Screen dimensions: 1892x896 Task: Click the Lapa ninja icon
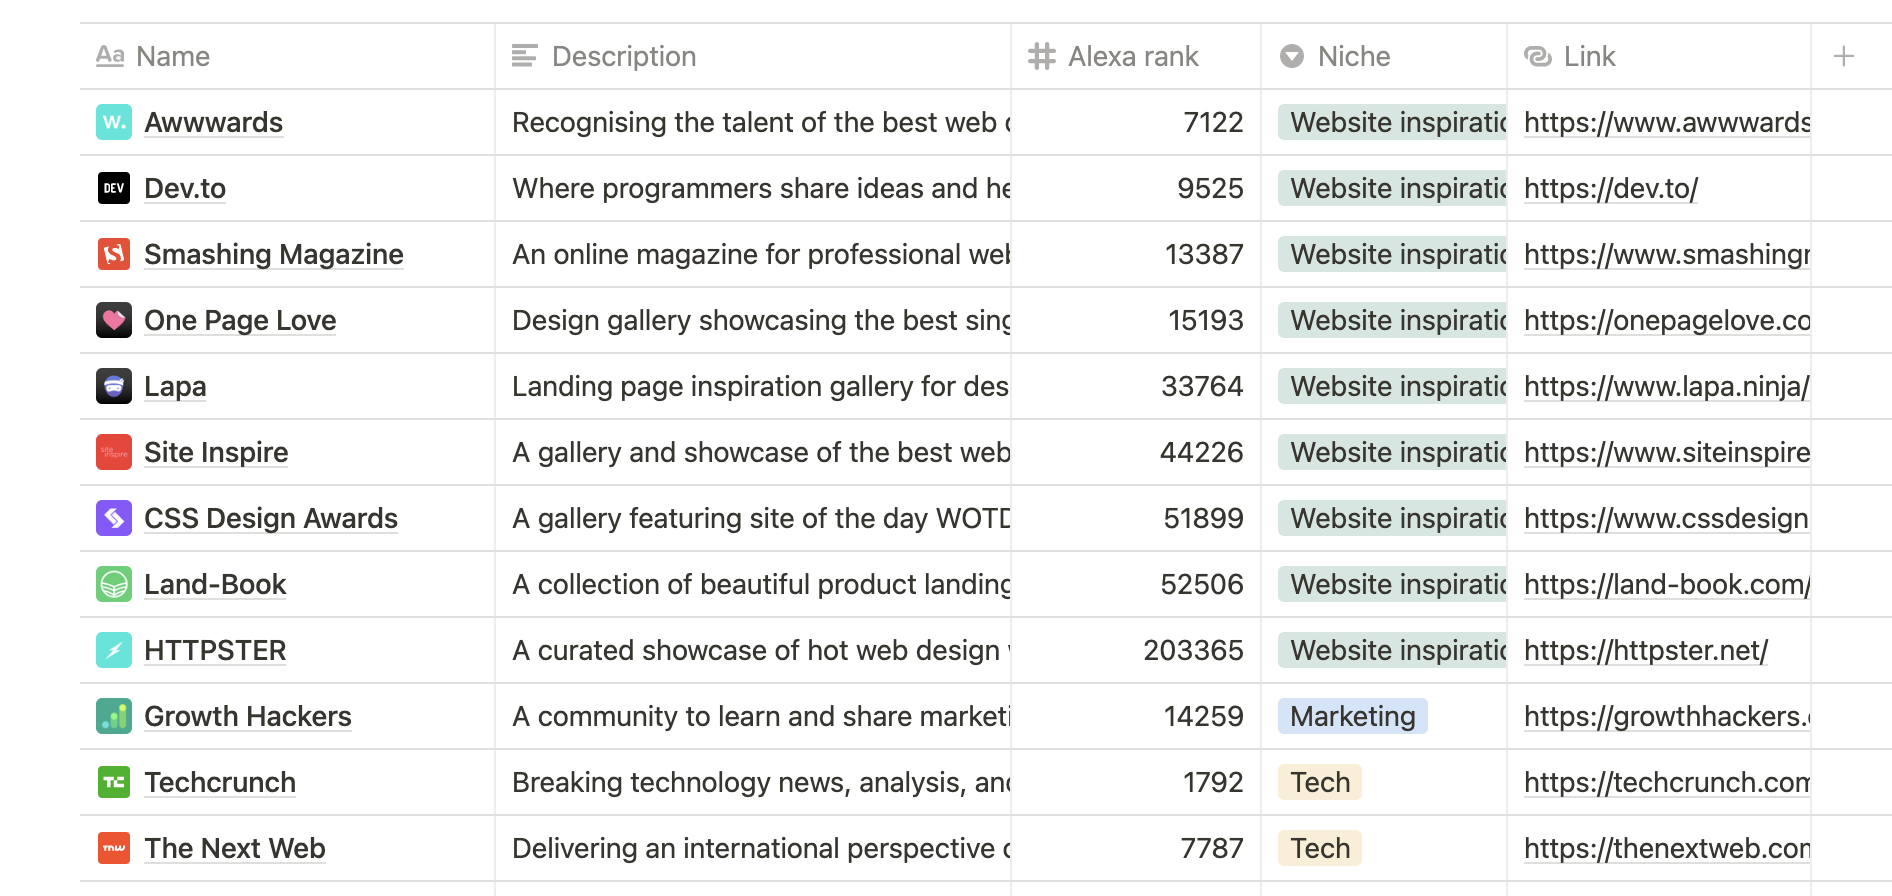114,386
